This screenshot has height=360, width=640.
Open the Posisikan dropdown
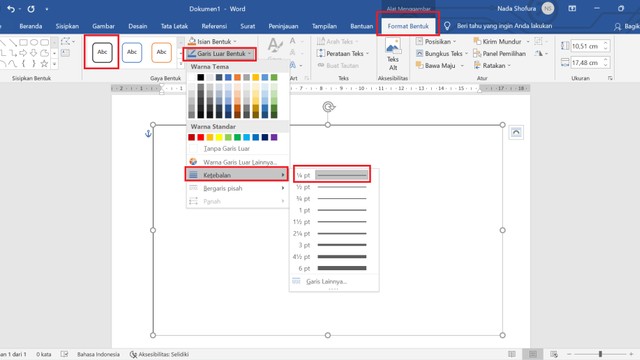(x=436, y=41)
